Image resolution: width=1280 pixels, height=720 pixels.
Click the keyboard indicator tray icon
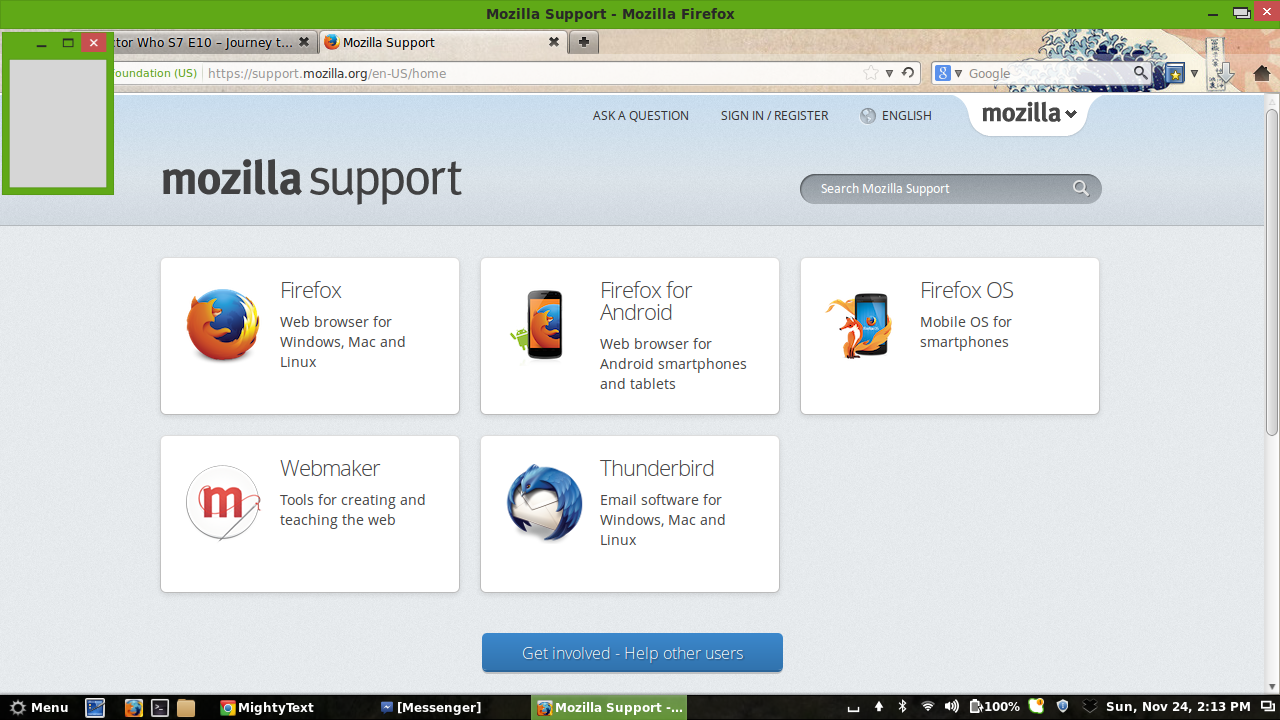click(x=853, y=708)
